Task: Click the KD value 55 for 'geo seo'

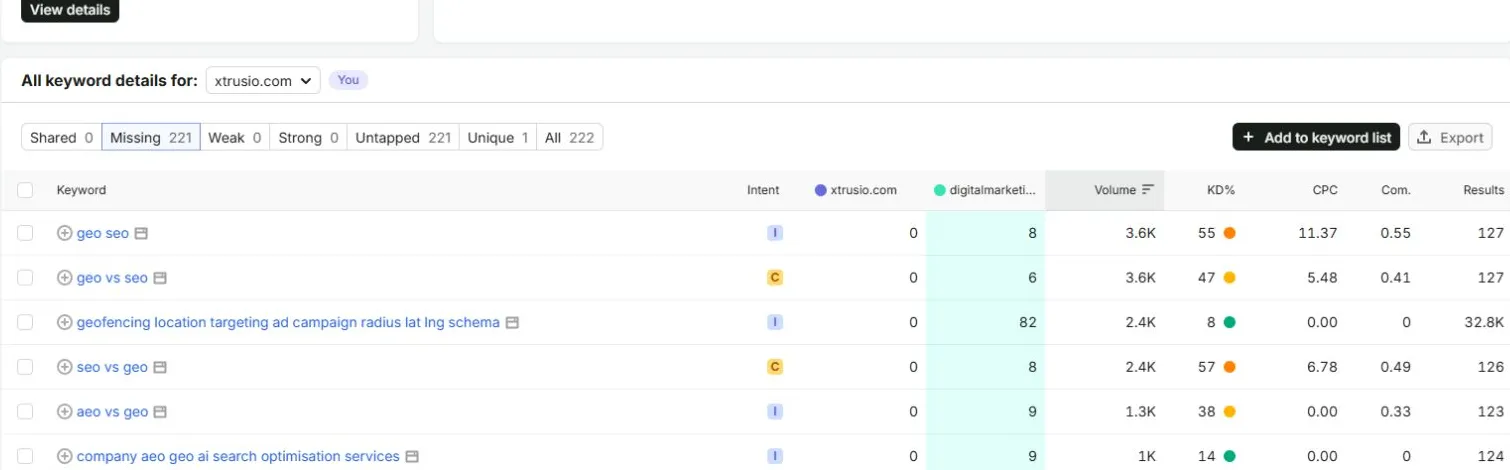Action: [x=1207, y=233]
